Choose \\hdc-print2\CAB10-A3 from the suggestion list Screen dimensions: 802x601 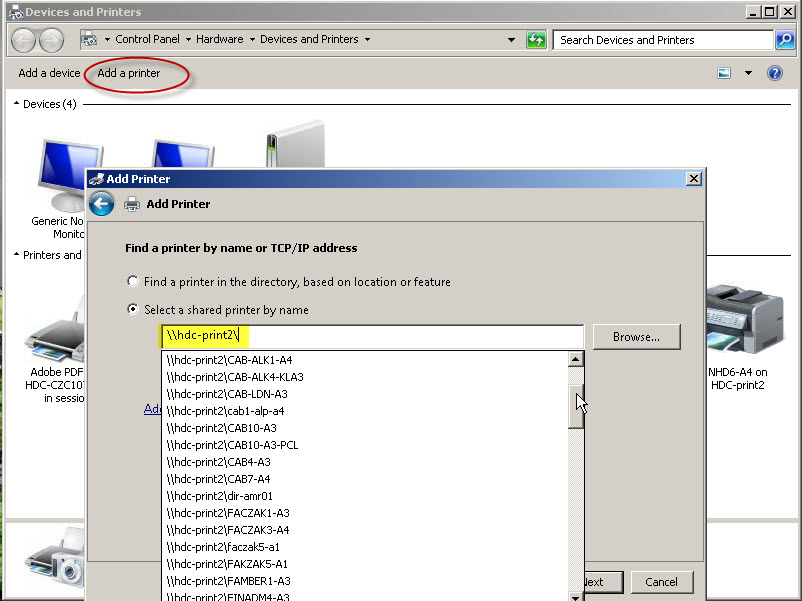tap(221, 428)
